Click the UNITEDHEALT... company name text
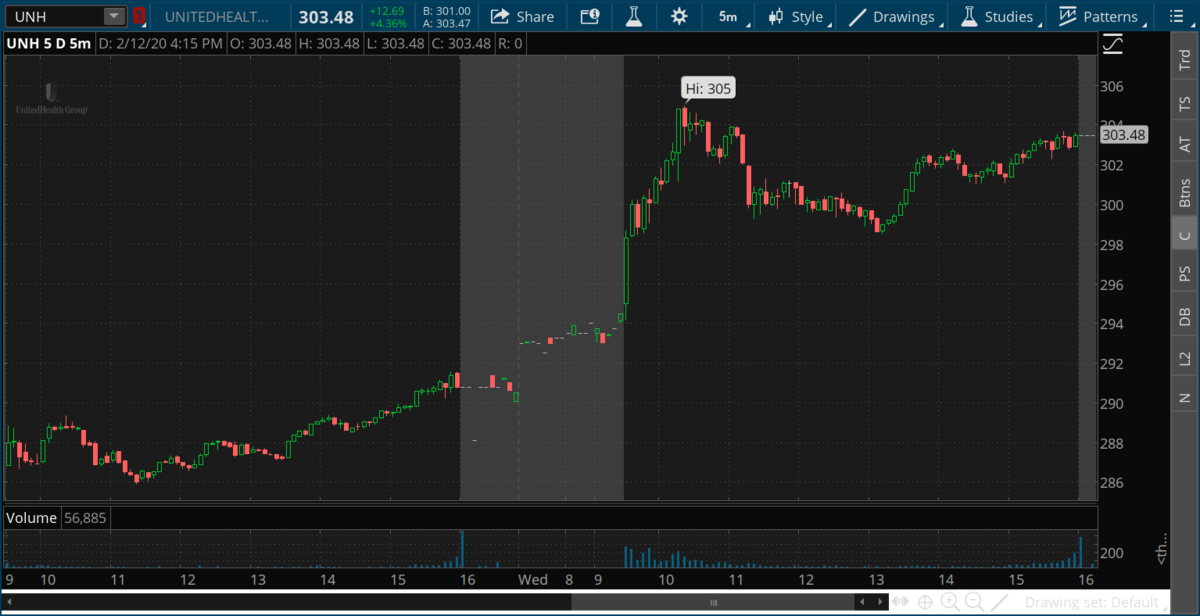 [217, 17]
